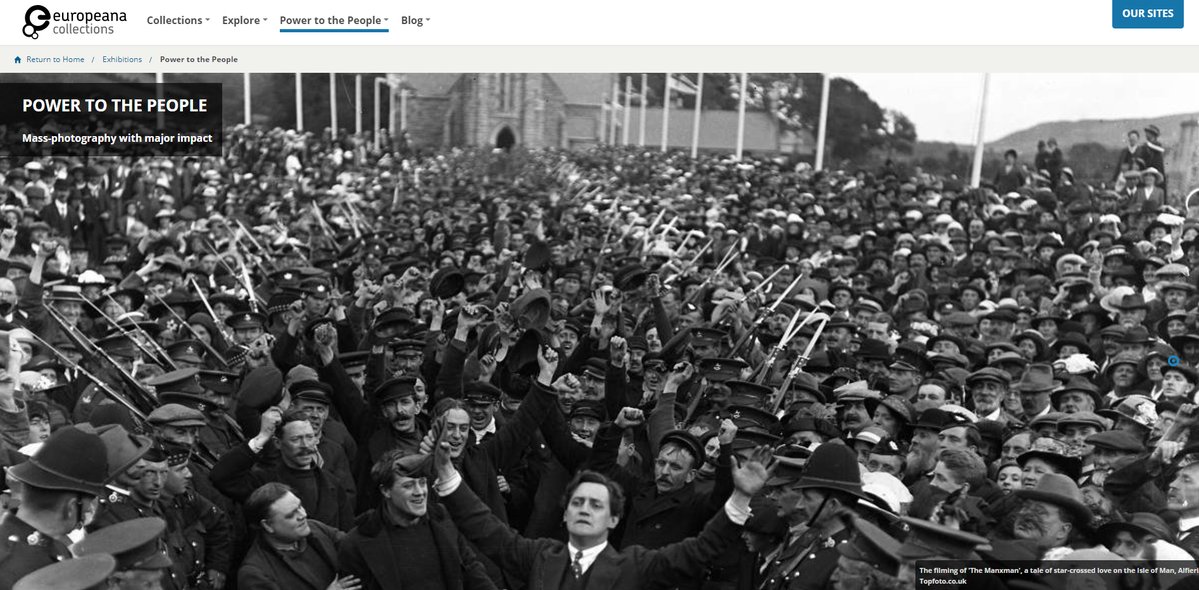Click the caret beside Power to the People
This screenshot has width=1199, height=590.
[386, 21]
